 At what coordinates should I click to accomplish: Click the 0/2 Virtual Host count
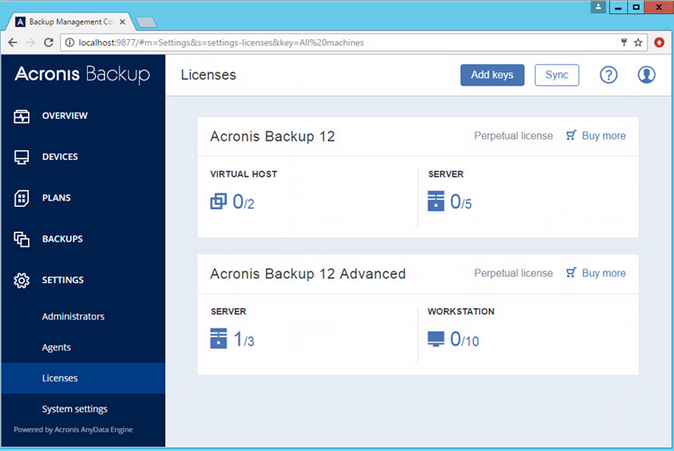point(243,202)
